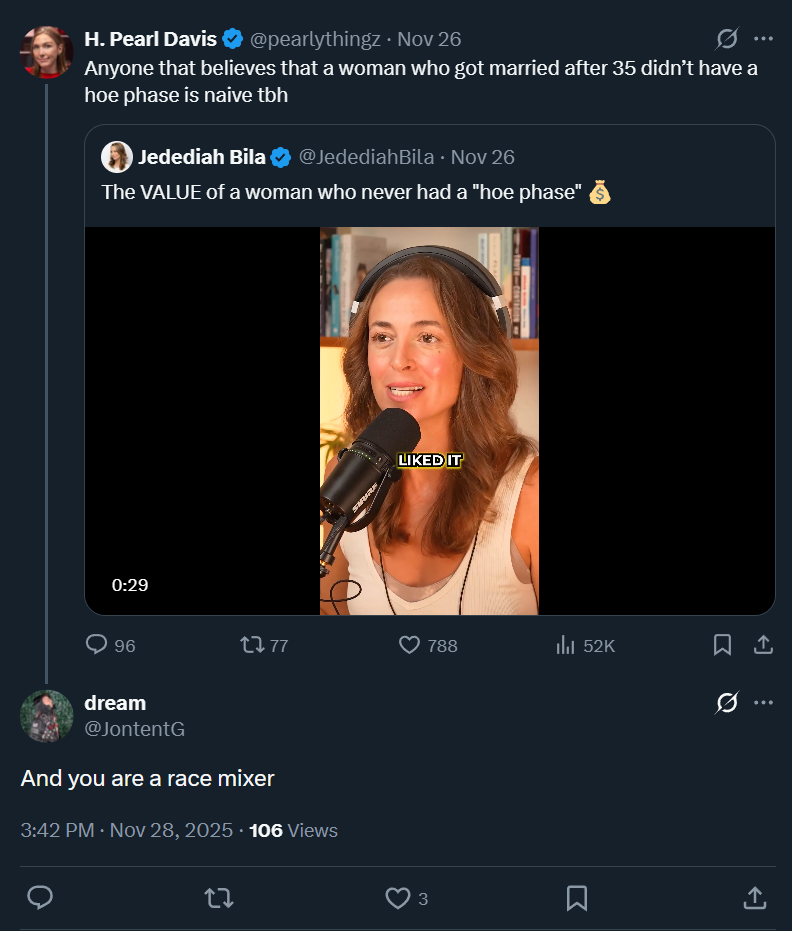The width and height of the screenshot is (792, 931).
Task: Share the H. Pearl Davis post
Action: (x=763, y=645)
